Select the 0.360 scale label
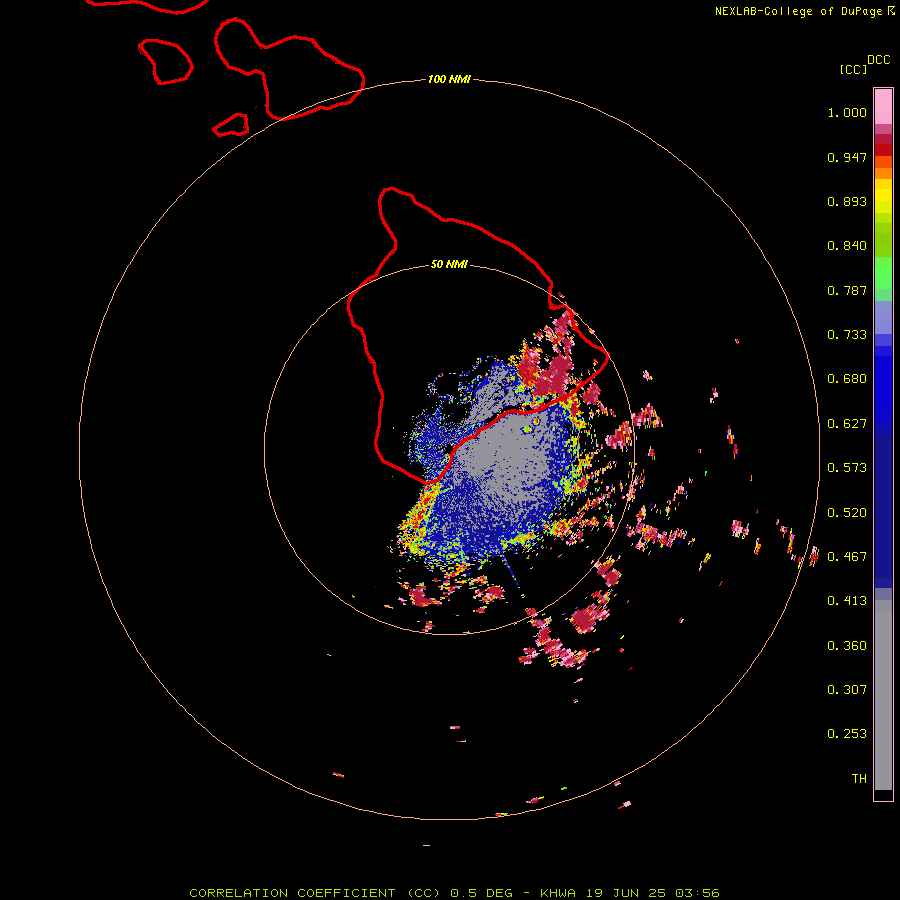This screenshot has height=900, width=900. click(x=847, y=646)
